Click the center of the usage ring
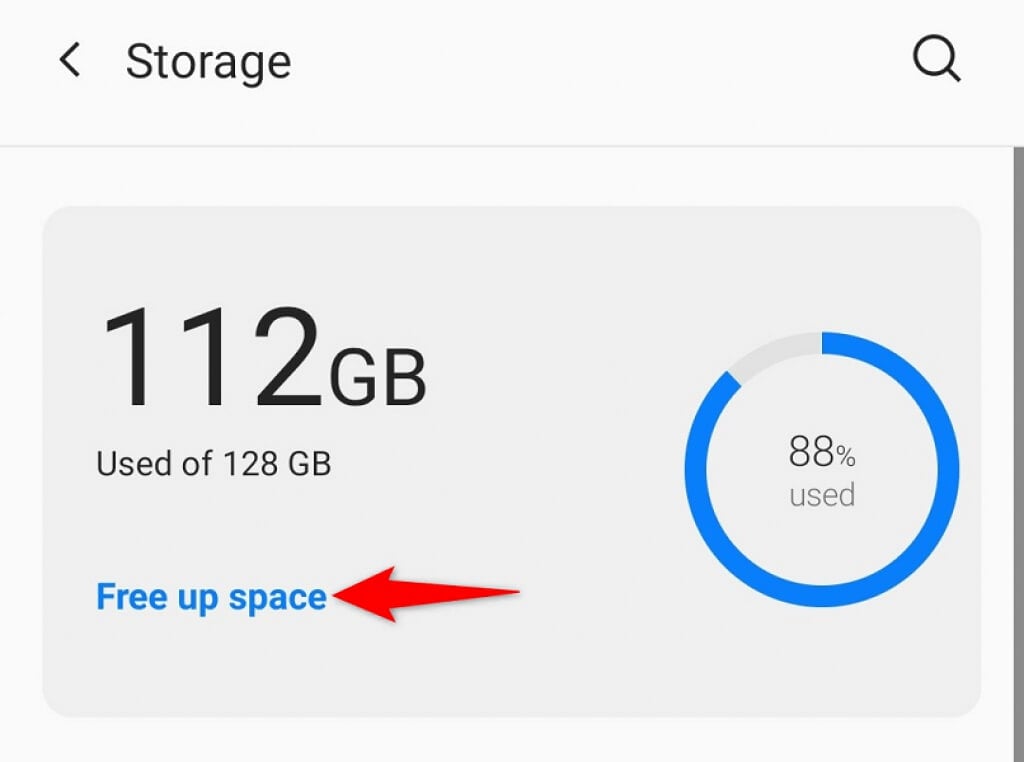The image size is (1024, 762). pyautogui.click(x=822, y=472)
